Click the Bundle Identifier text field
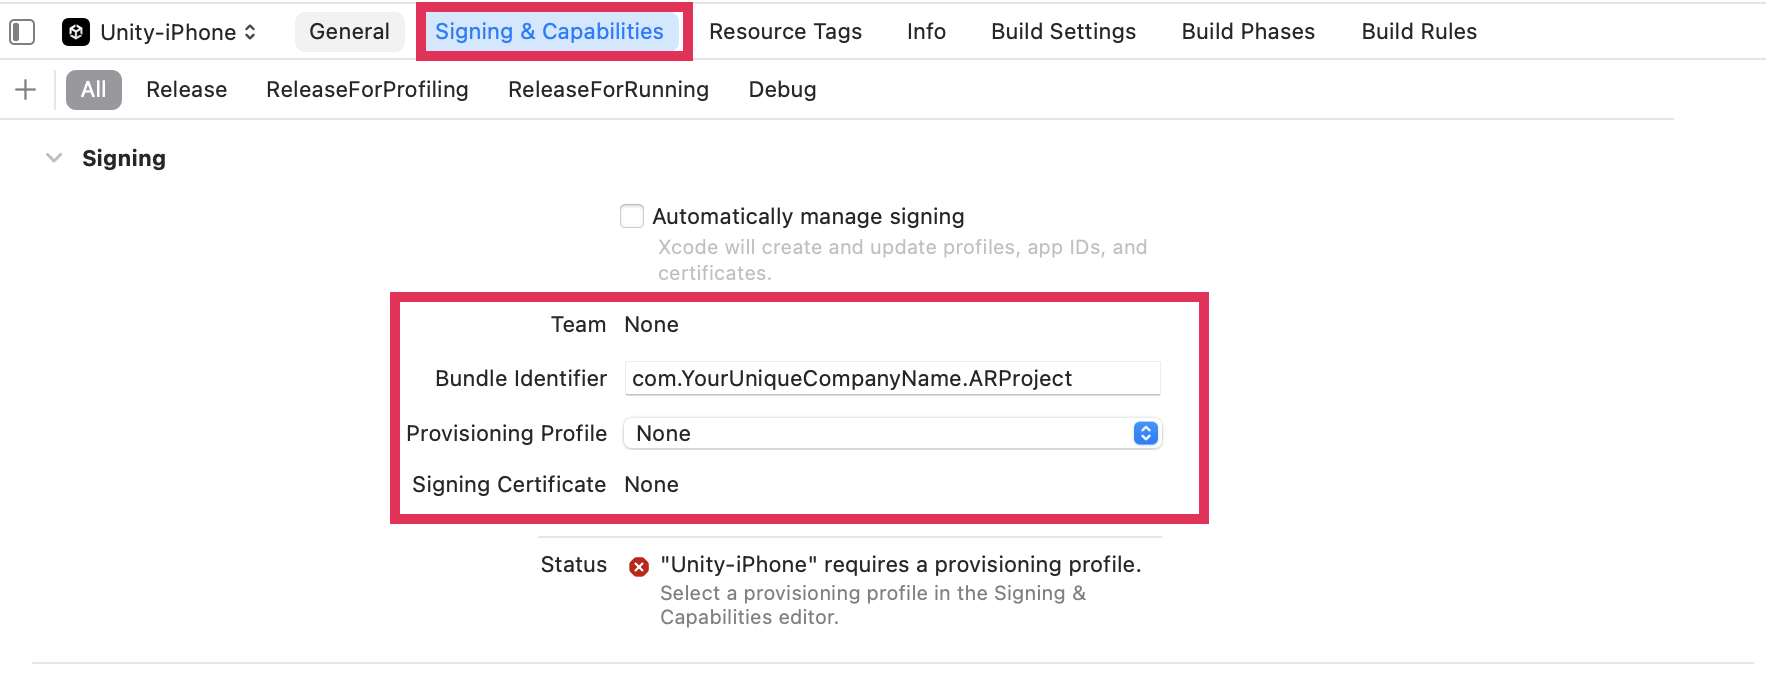This screenshot has width=1766, height=674. pos(891,378)
